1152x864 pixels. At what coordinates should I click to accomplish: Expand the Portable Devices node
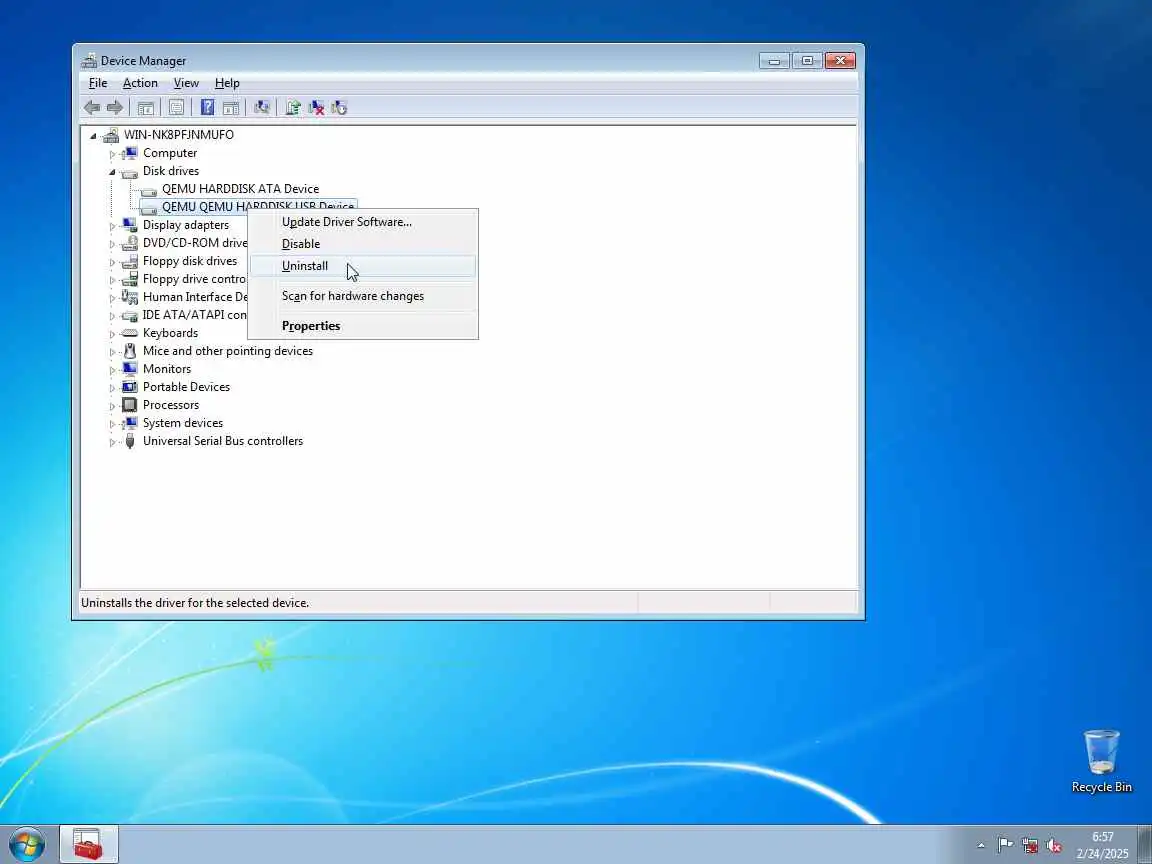click(112, 387)
